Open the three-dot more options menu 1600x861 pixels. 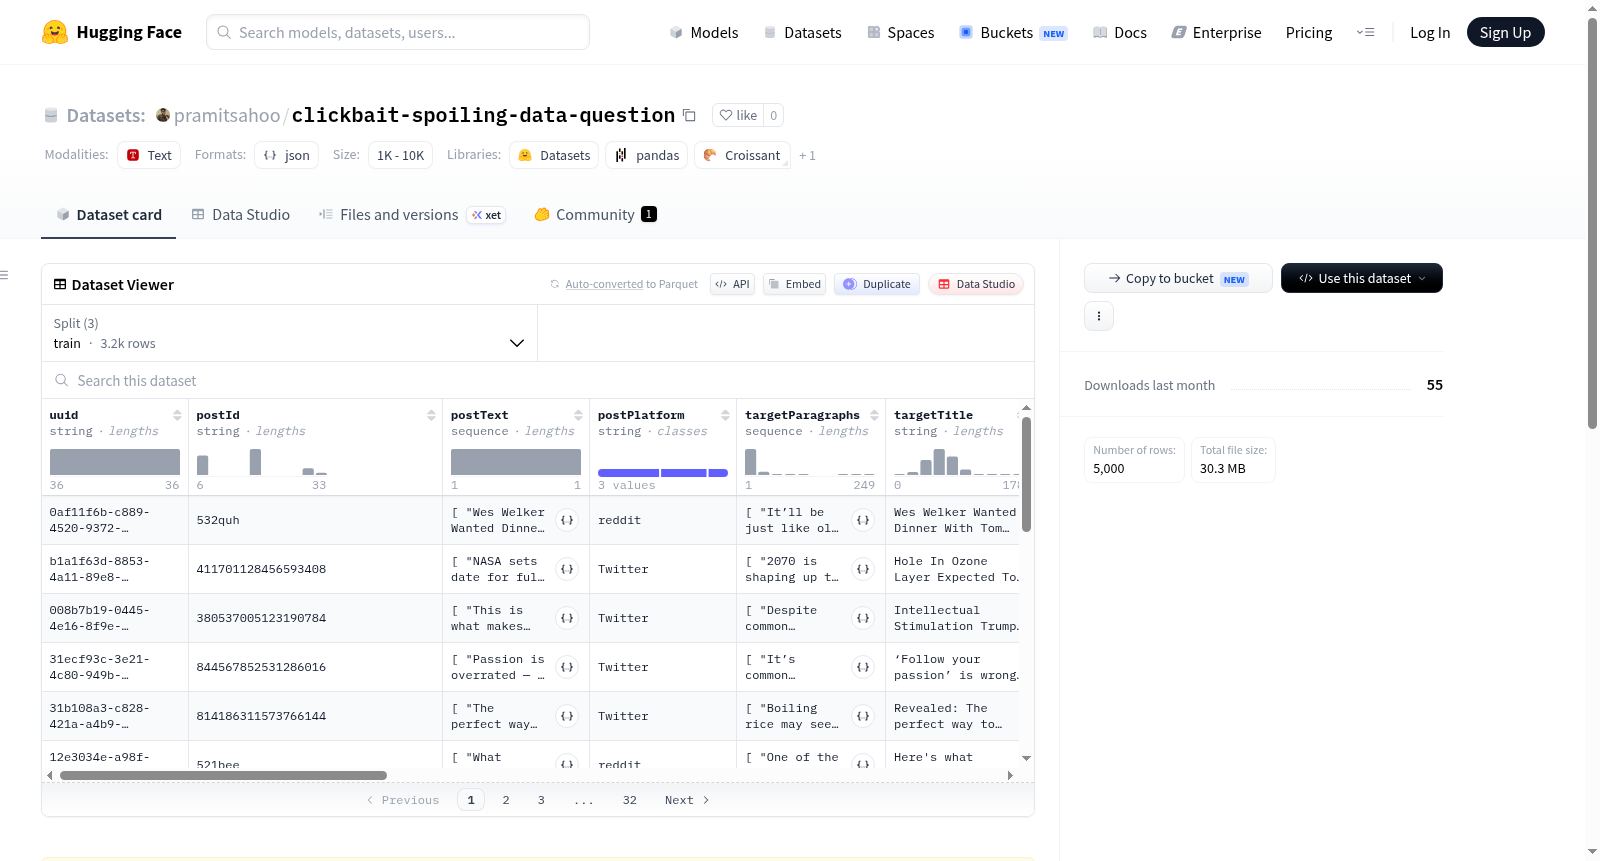1099,316
